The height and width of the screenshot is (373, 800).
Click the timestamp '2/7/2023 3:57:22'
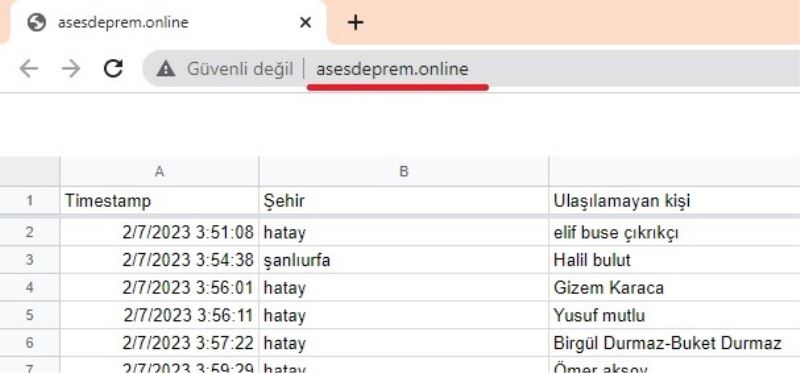click(x=188, y=343)
